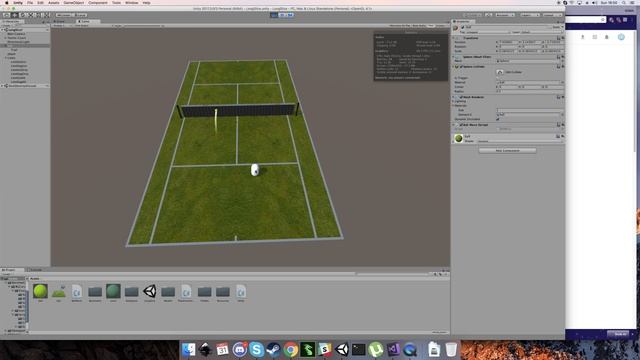This screenshot has width=640, height=360.
Task: Select Main Camera in the Hierarchy
Action: [16, 34]
